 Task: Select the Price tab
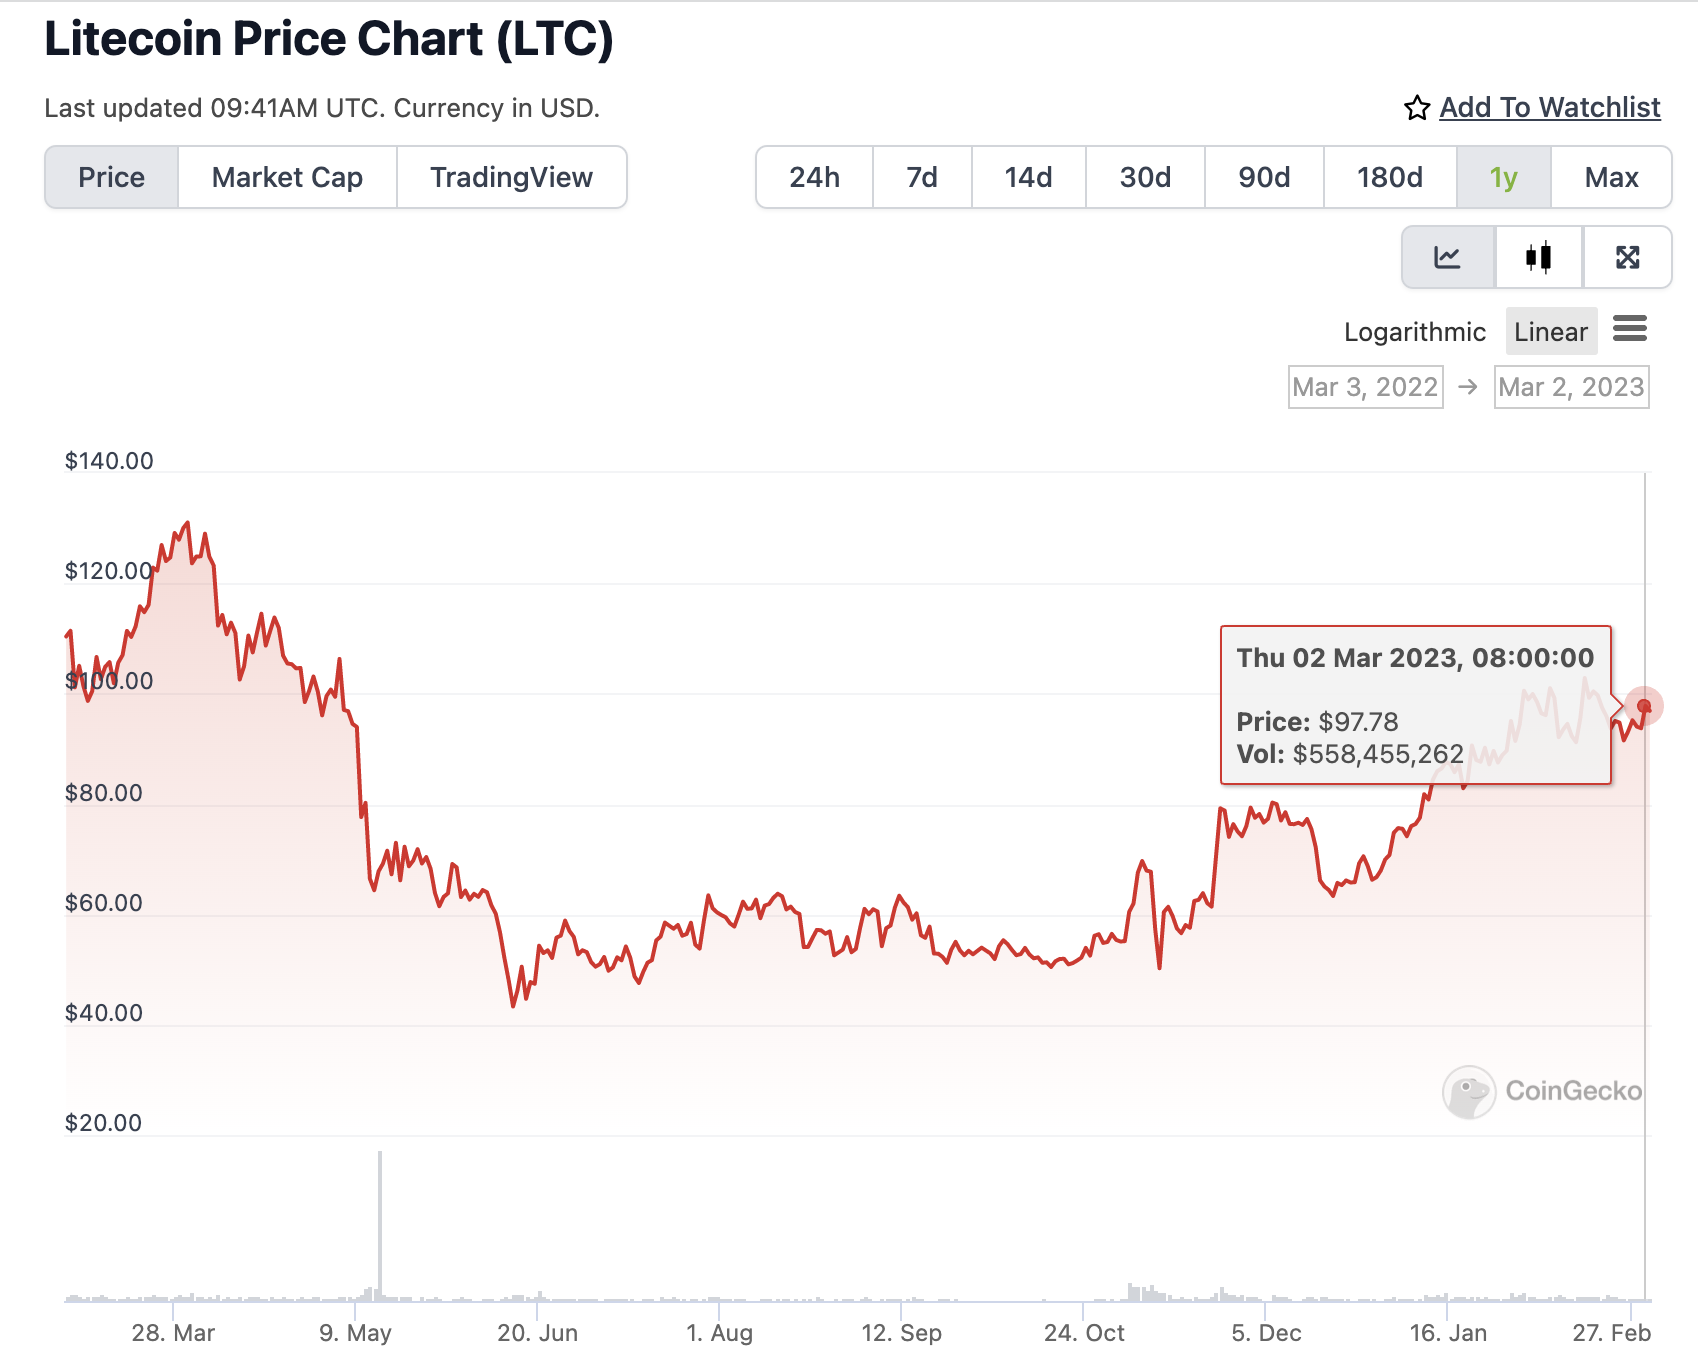click(x=111, y=177)
